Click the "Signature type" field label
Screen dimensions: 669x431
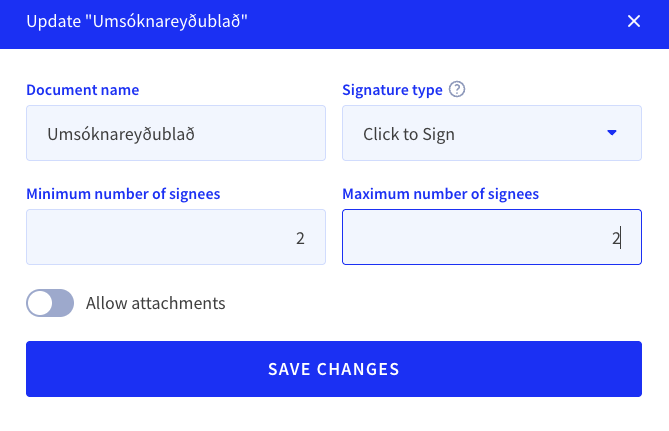(392, 90)
